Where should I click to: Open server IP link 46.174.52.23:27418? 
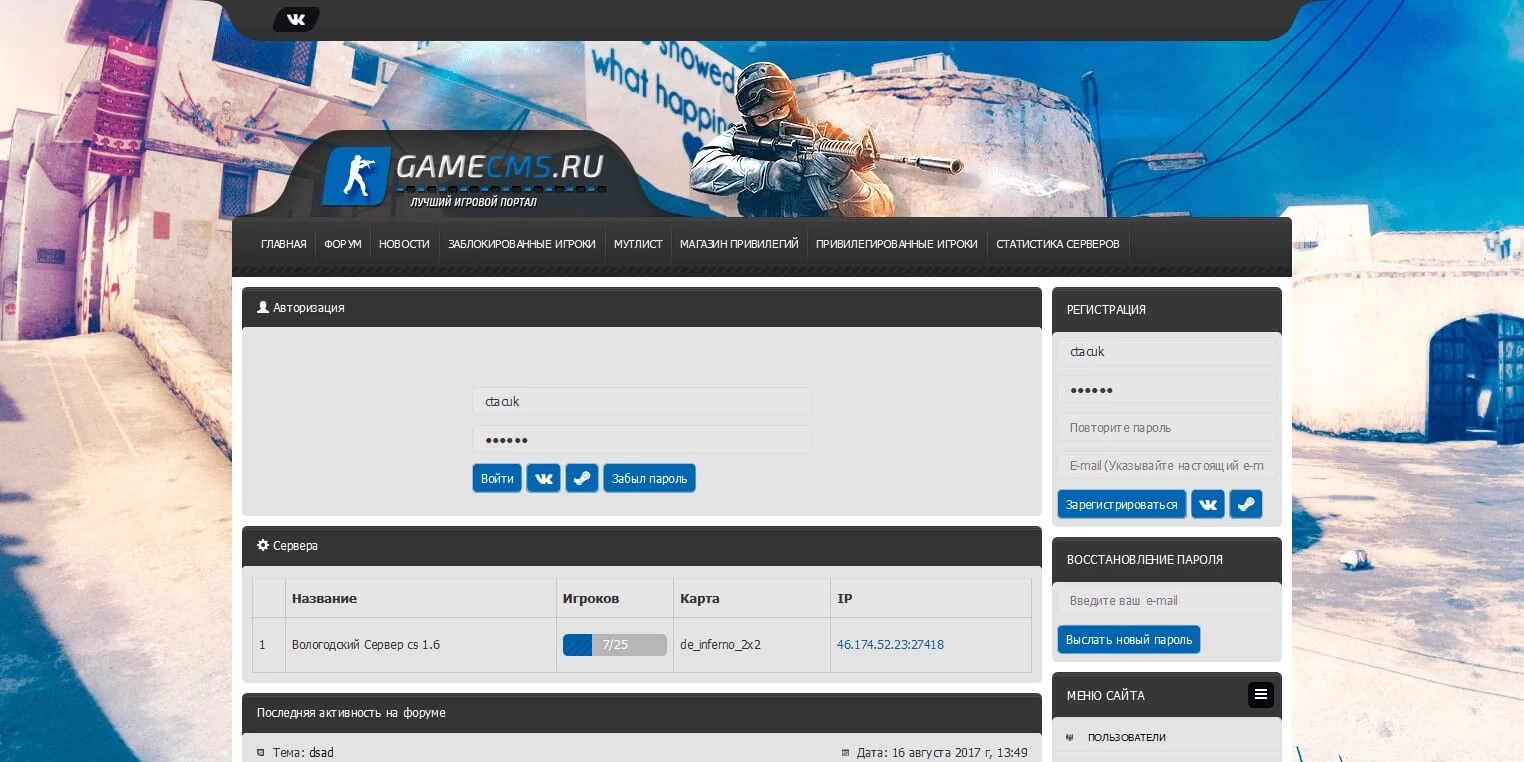(x=890, y=645)
